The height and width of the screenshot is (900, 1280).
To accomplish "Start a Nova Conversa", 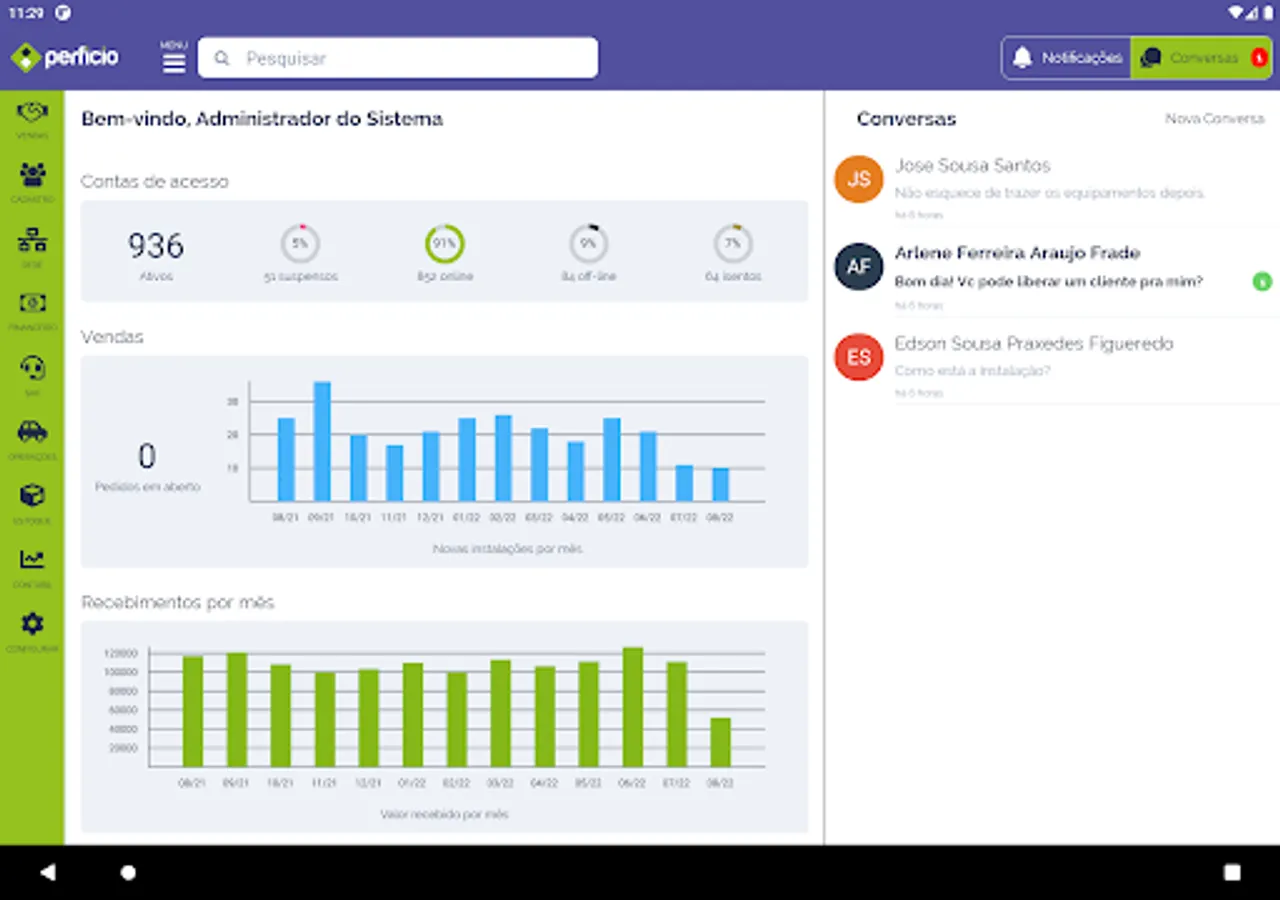I will 1214,118.
